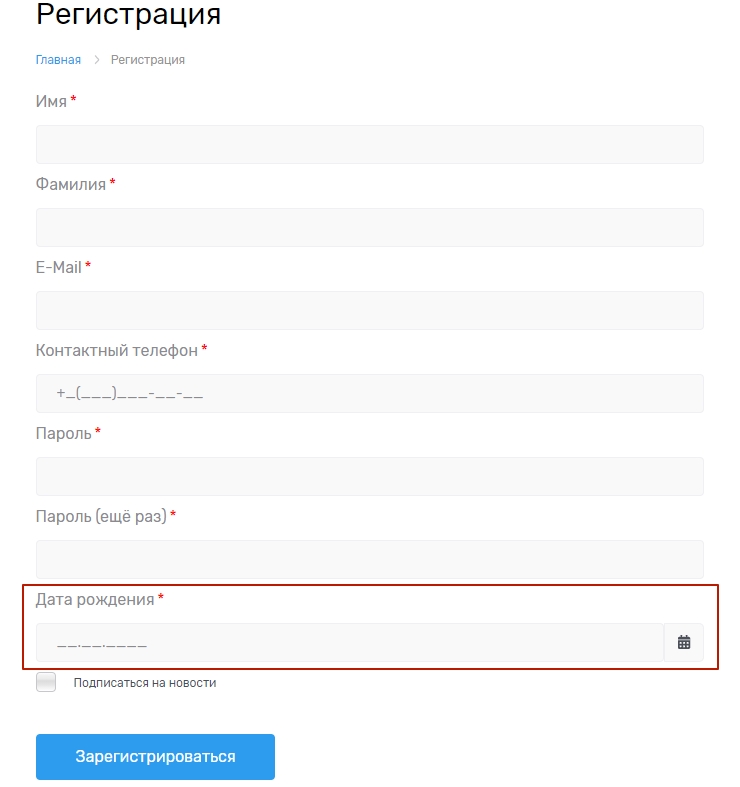Go to the Главная breadcrumb link
The height and width of the screenshot is (787, 740).
click(58, 60)
